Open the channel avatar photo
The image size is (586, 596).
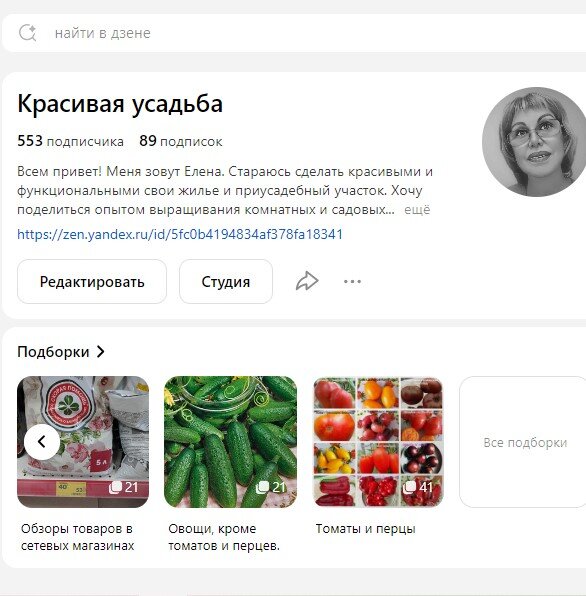point(536,142)
